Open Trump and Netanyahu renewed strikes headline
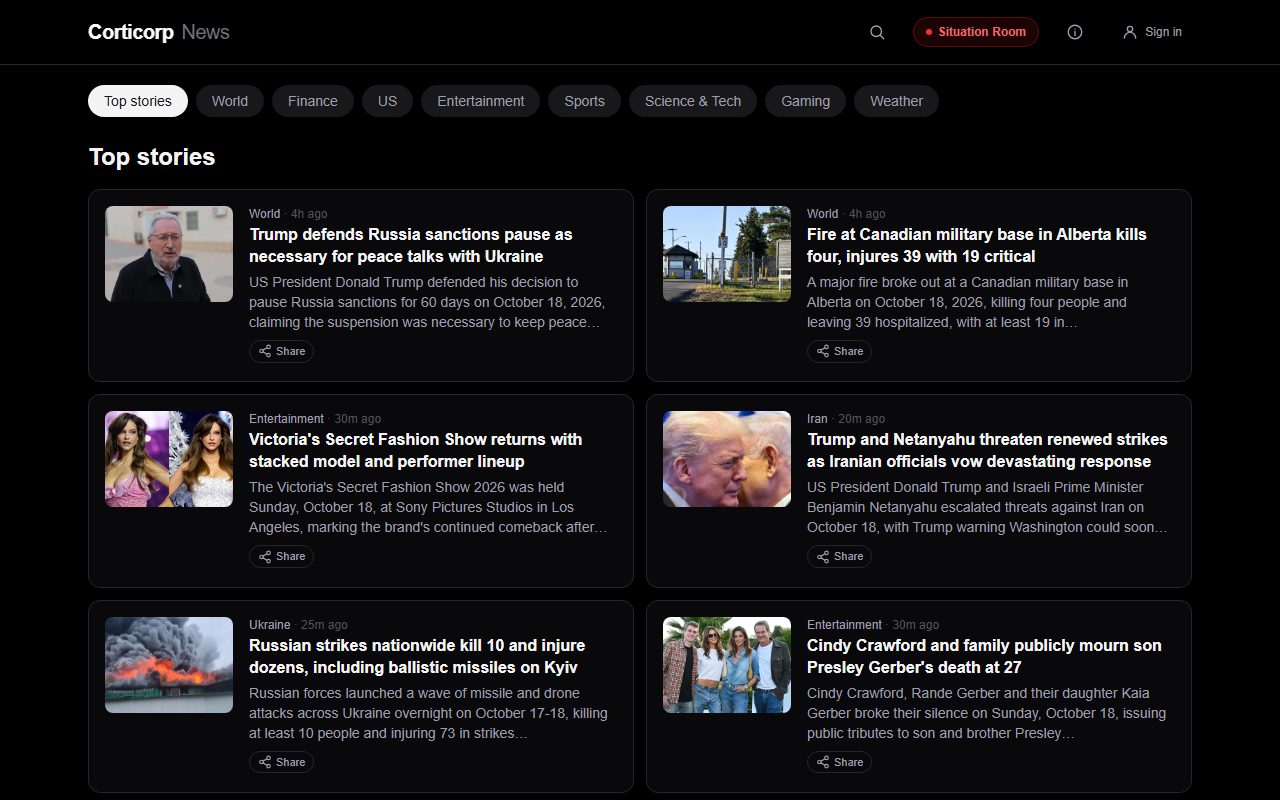1280x800 pixels. [987, 450]
